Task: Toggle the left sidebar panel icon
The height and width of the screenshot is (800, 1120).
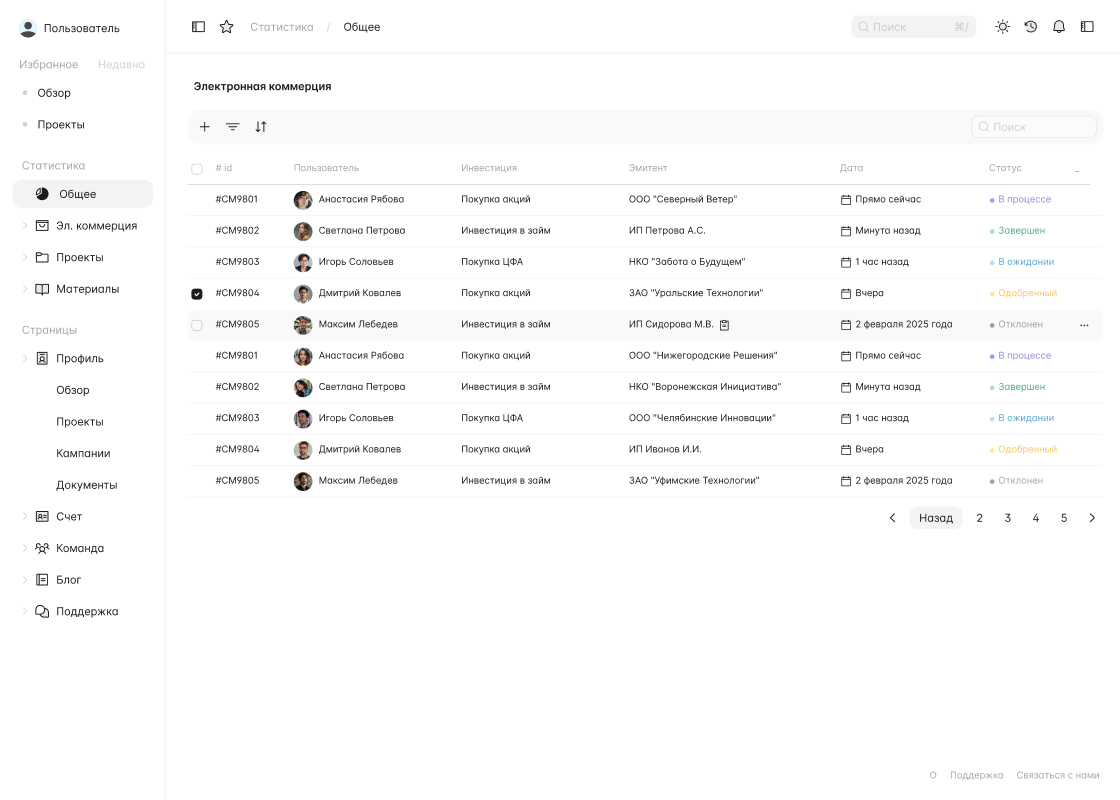Action: (198, 27)
